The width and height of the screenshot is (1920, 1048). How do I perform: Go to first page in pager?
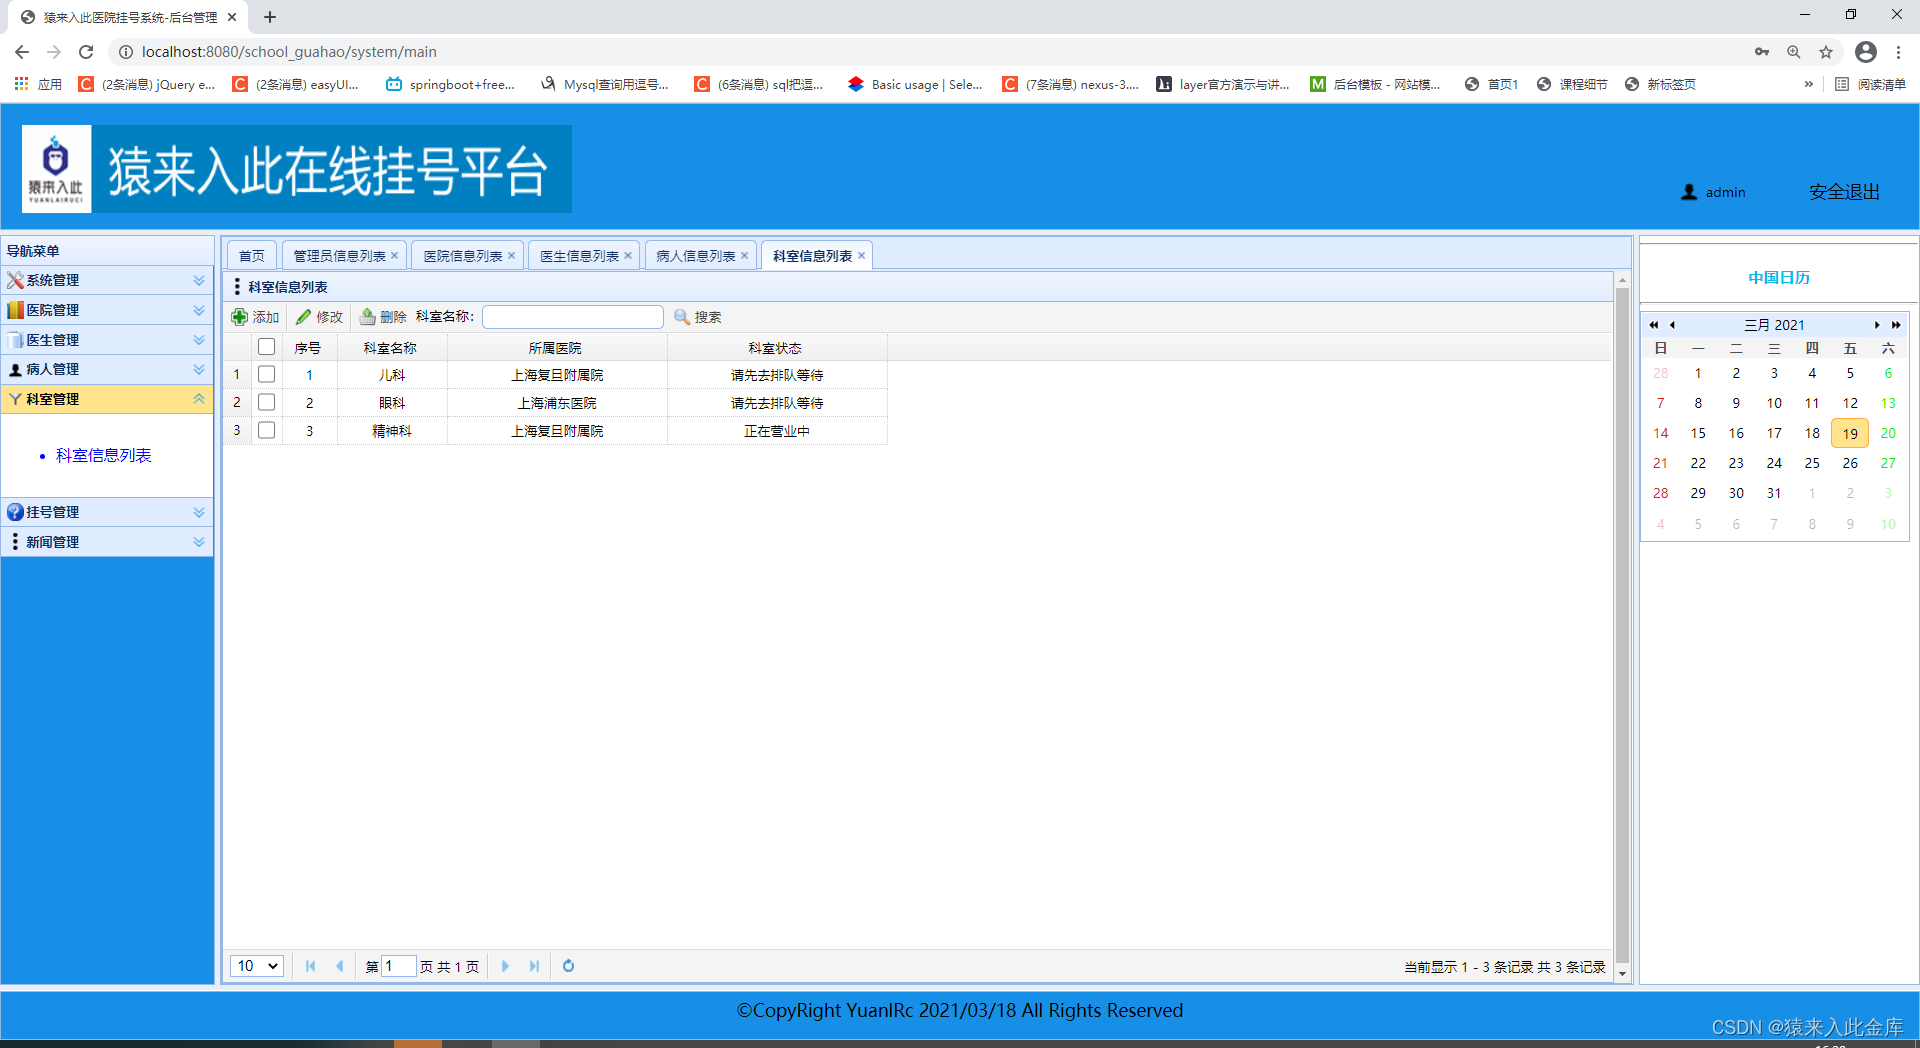[310, 966]
